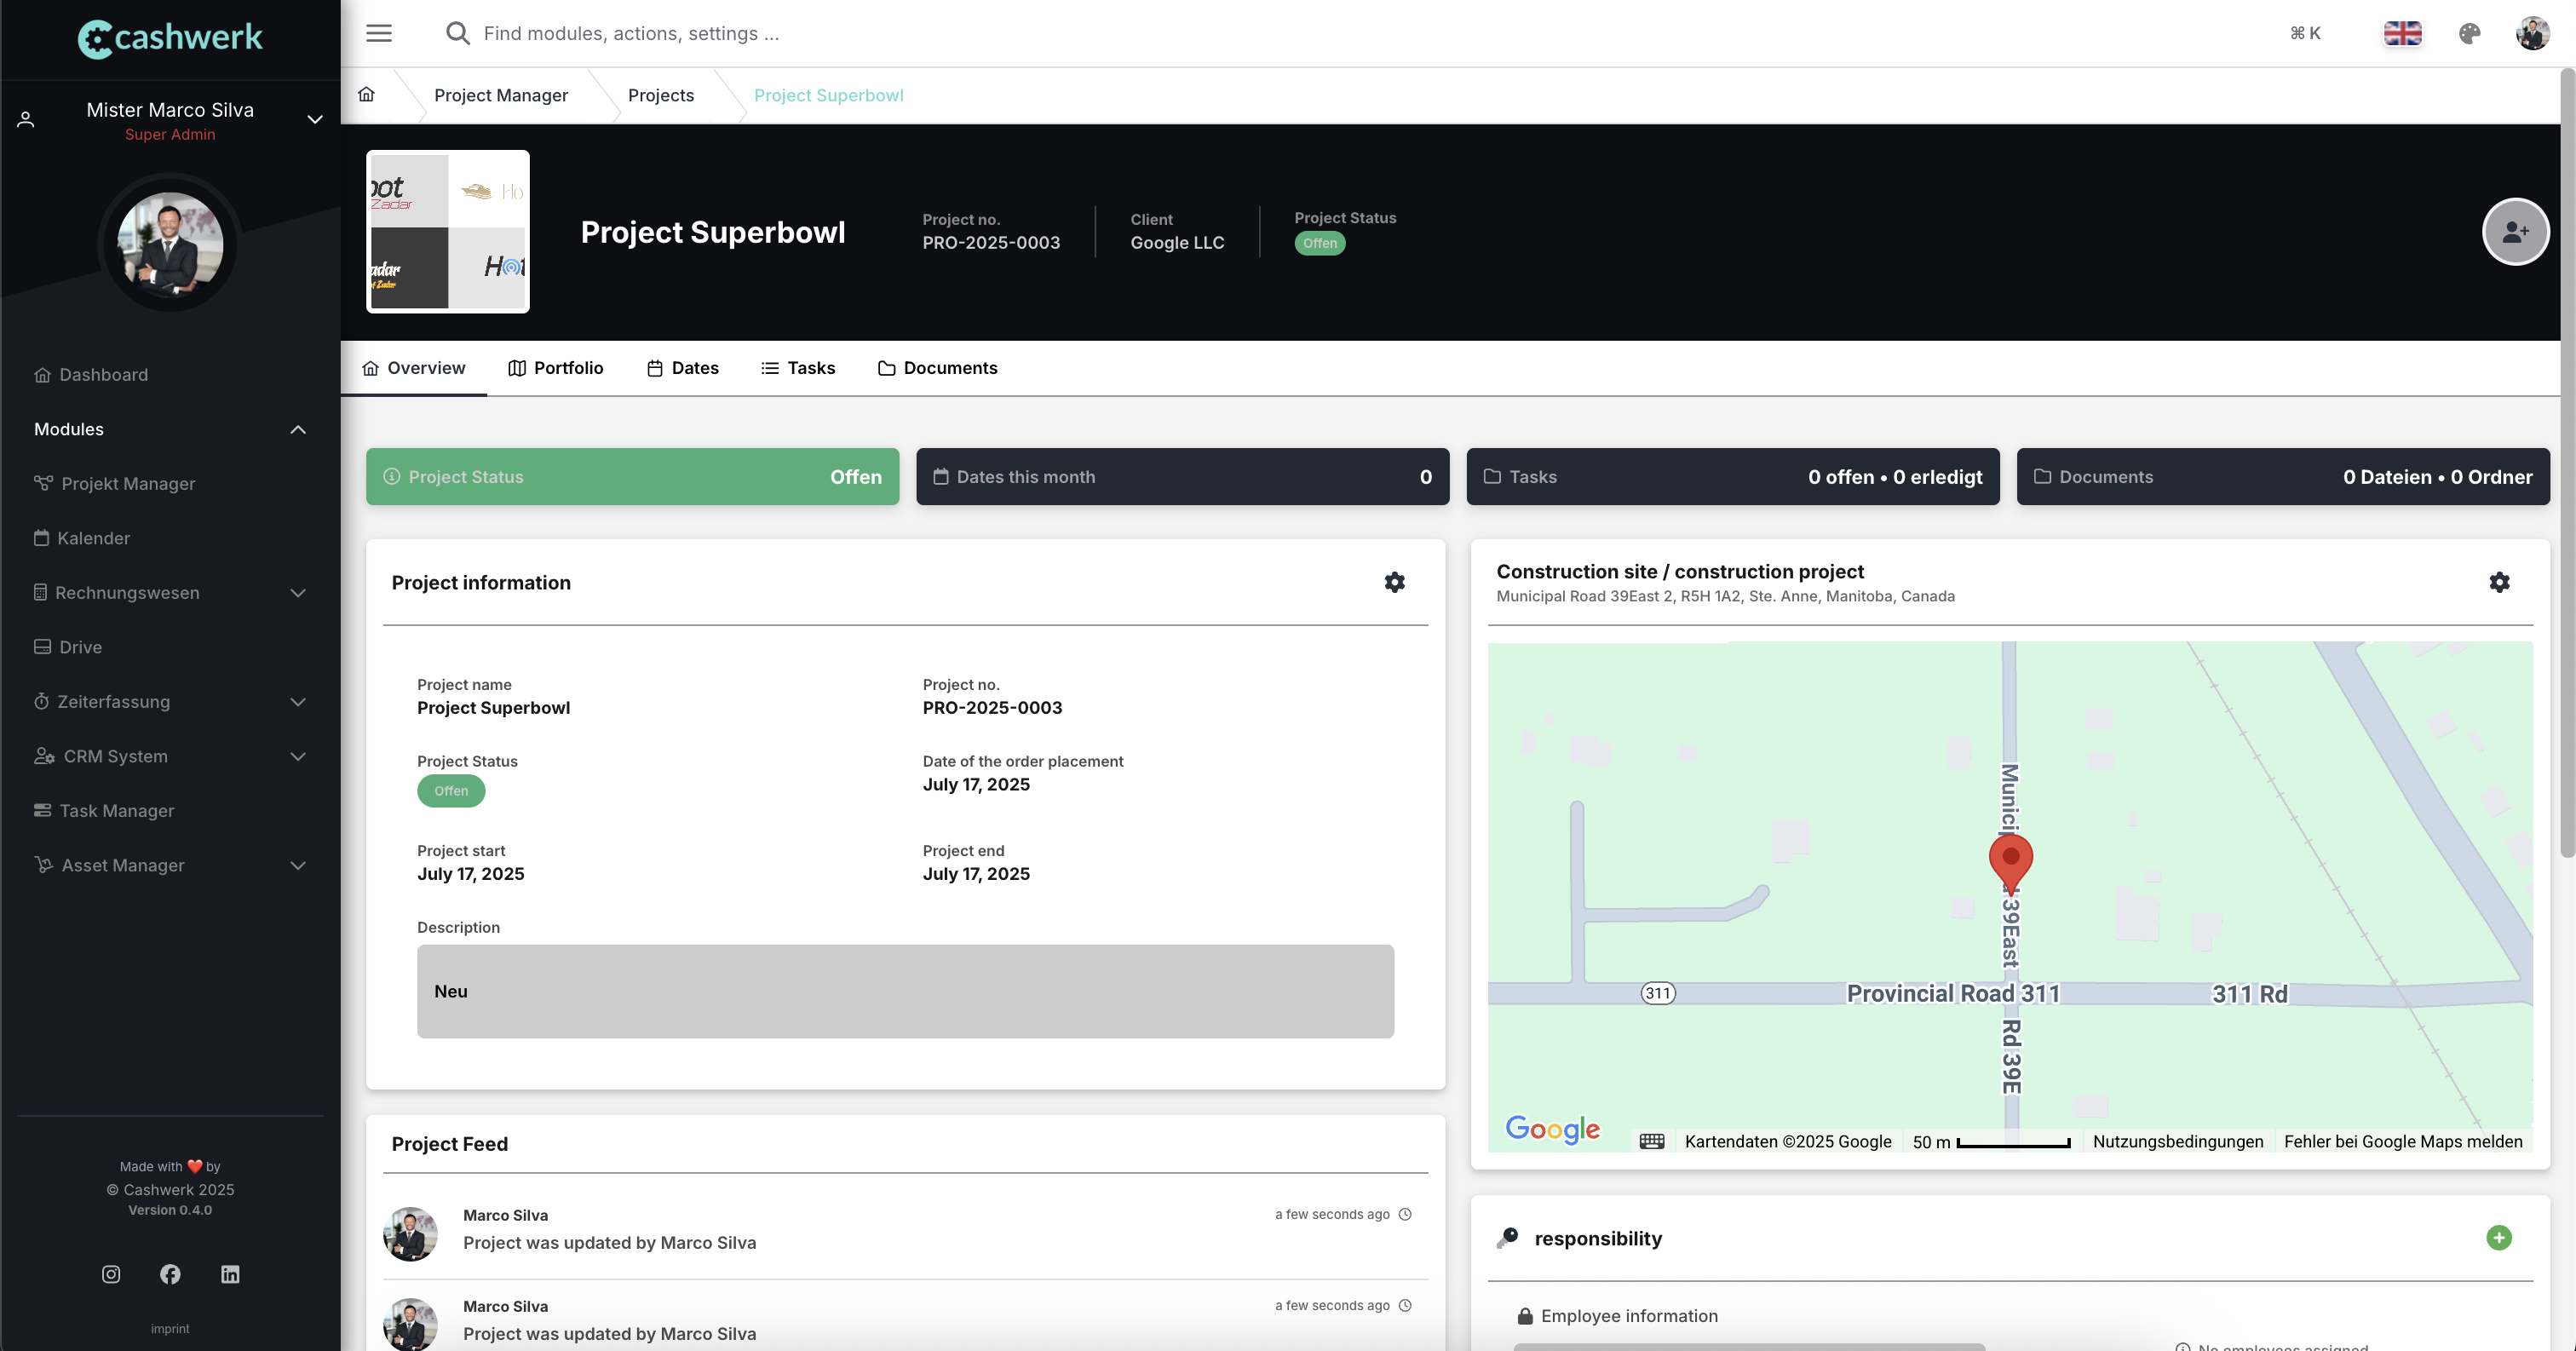Switch to the Tasks tab
This screenshot has height=1351, width=2576.
click(798, 368)
